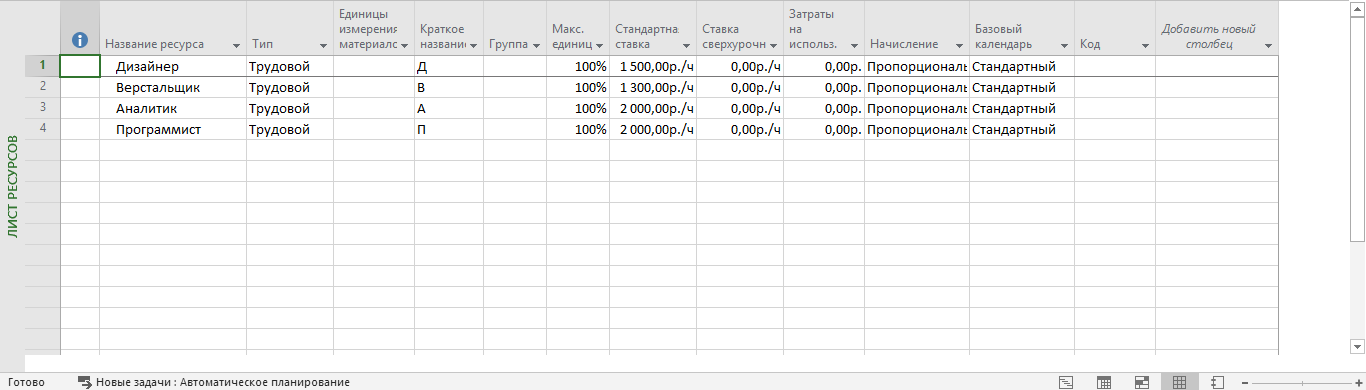The height and width of the screenshot is (390, 1366).
Task: Click the blue info indicator column header
Action: [80, 41]
